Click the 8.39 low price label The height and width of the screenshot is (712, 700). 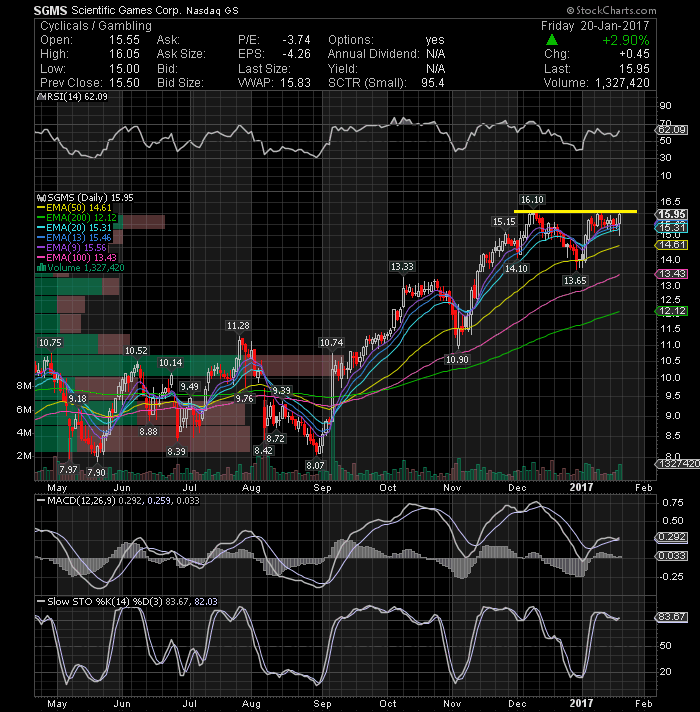click(176, 451)
